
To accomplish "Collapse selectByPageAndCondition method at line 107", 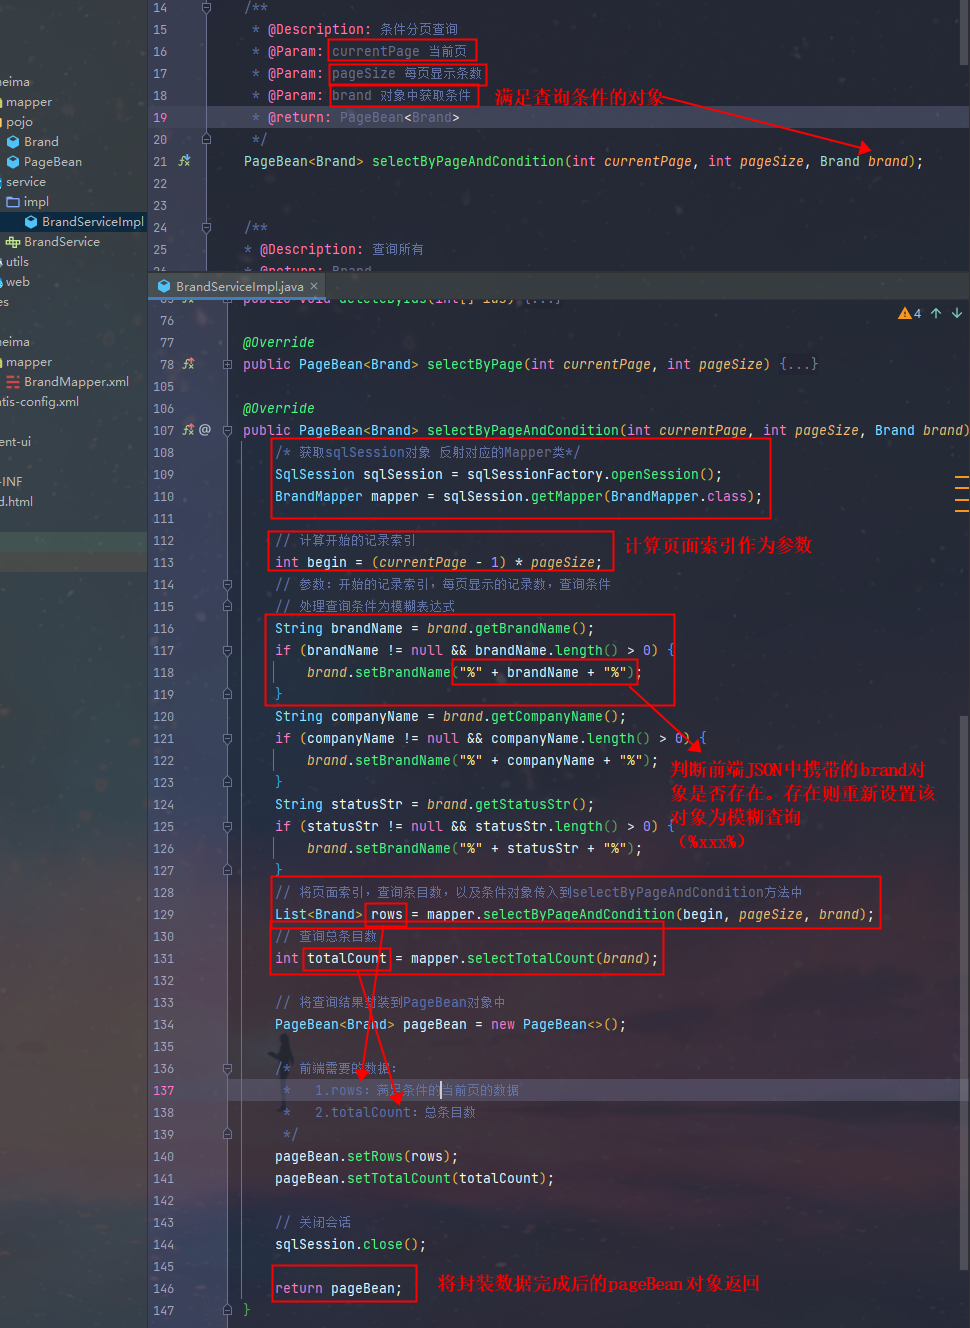I will click(x=227, y=430).
